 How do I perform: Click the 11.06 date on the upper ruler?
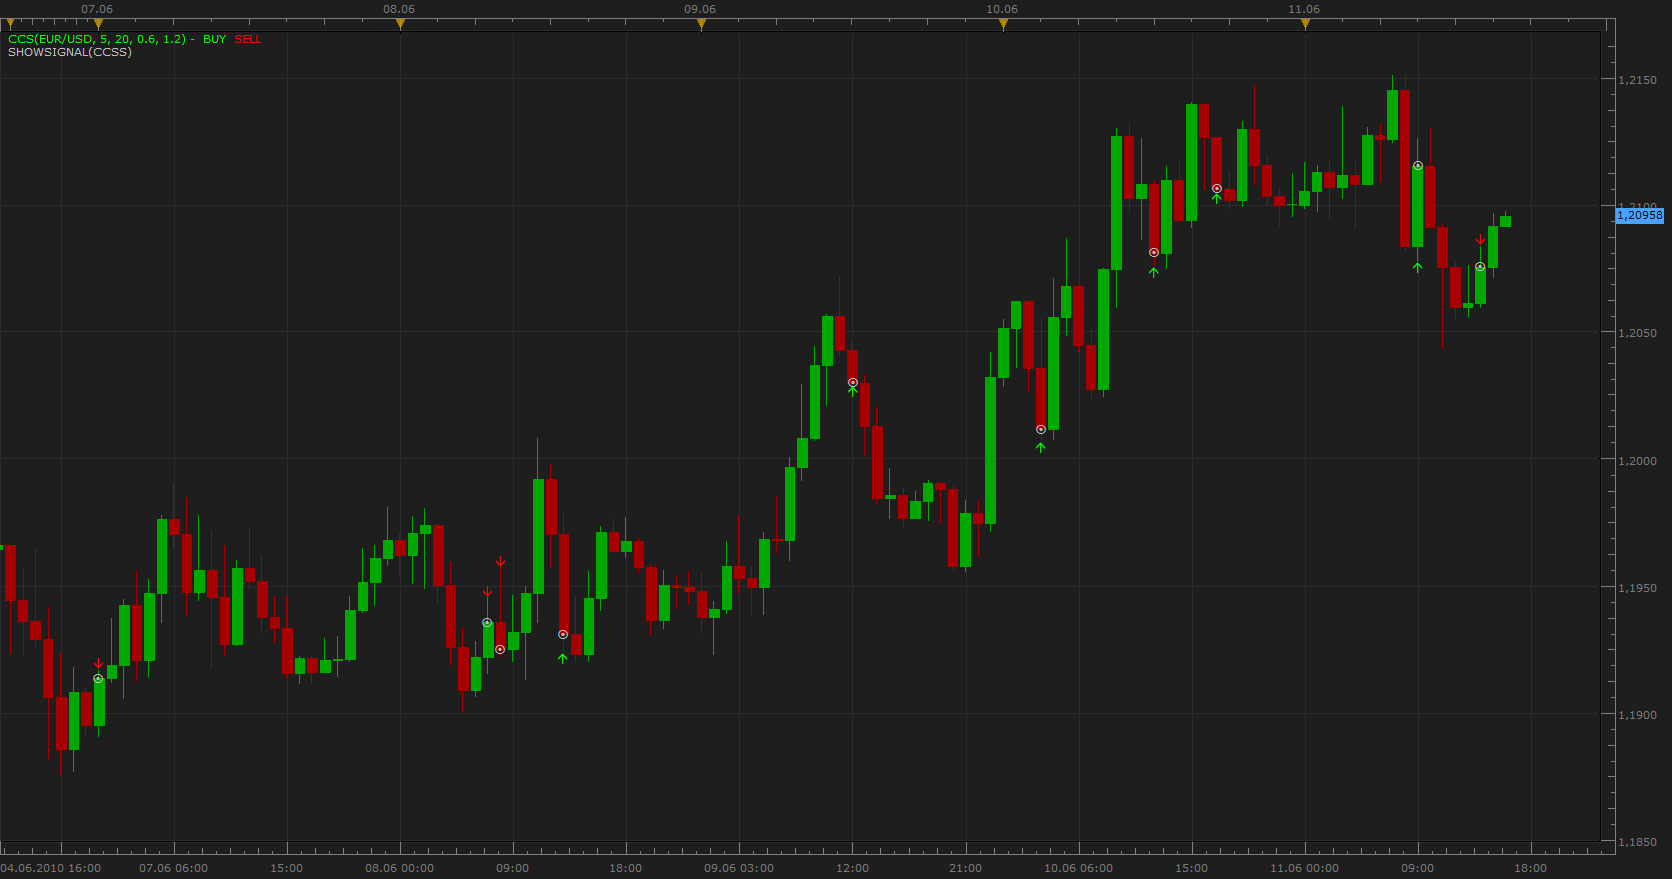click(x=1304, y=9)
